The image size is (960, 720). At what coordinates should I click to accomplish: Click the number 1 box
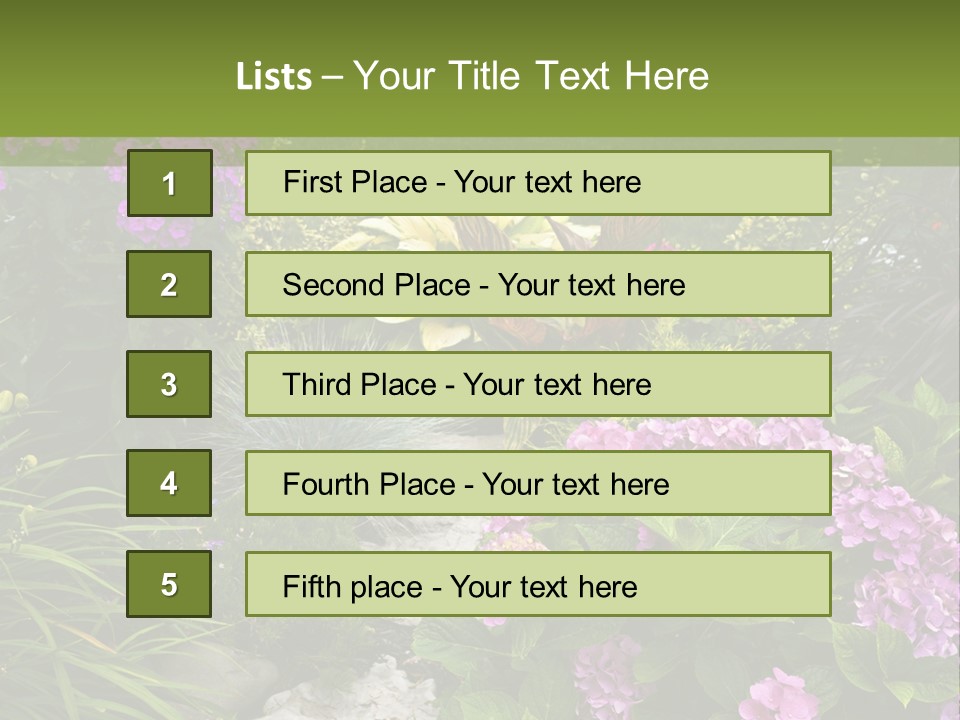point(169,183)
